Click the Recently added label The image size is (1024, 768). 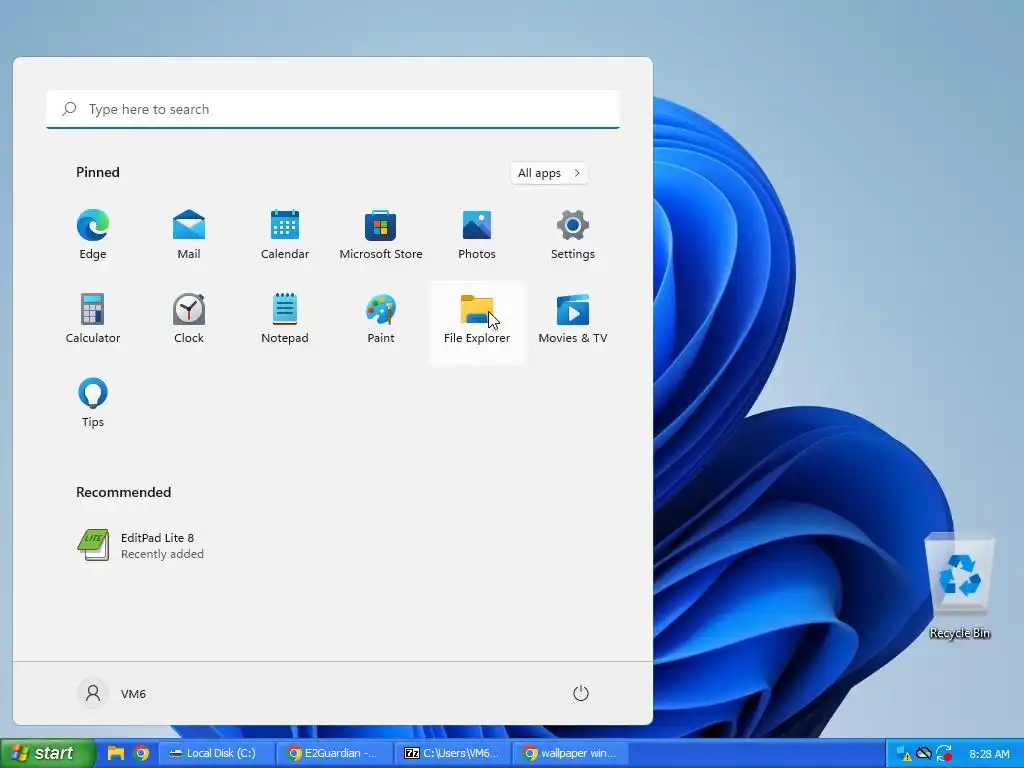pos(162,554)
